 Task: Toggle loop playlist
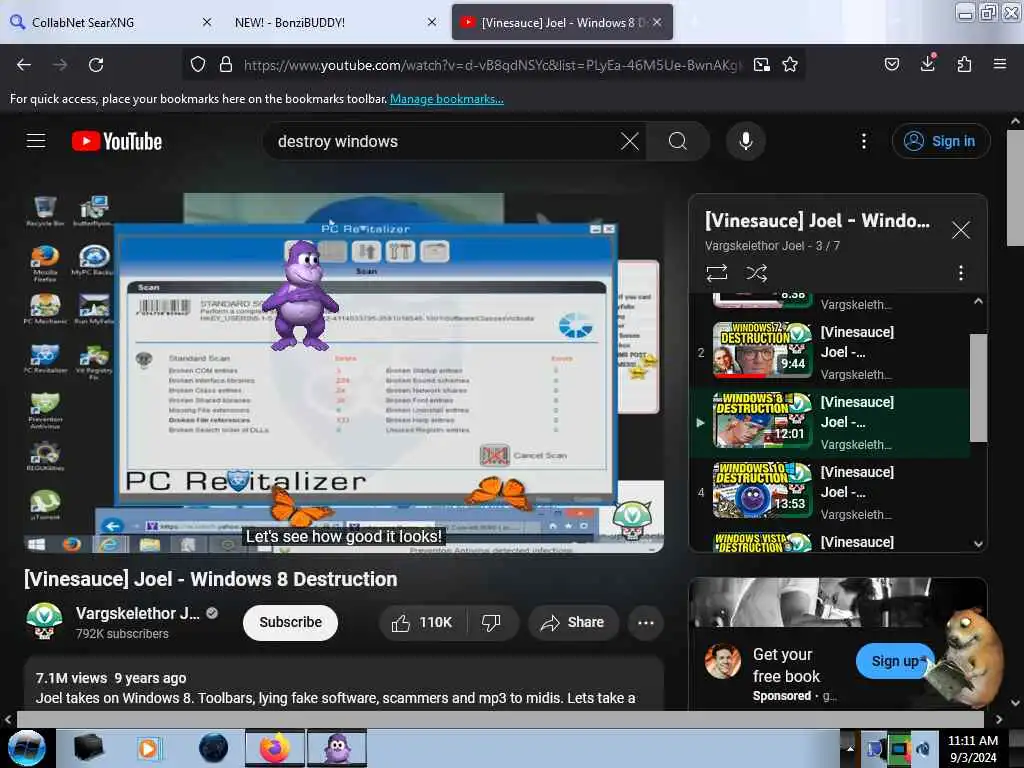tap(716, 272)
